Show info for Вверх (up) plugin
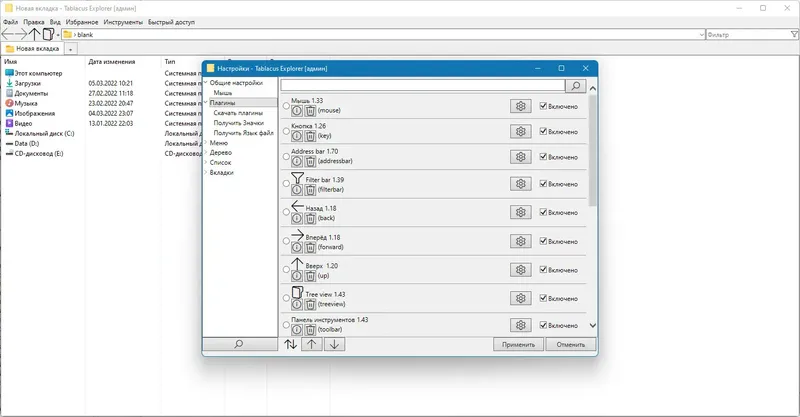Image resolution: width=800 pixels, height=417 pixels. (x=297, y=276)
